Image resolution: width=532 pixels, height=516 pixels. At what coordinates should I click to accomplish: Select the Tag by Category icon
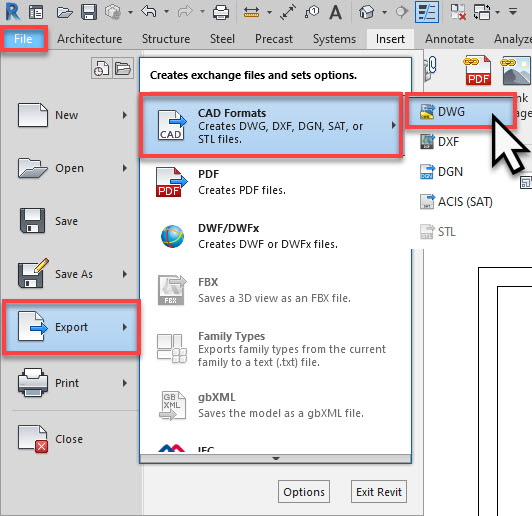coord(311,12)
